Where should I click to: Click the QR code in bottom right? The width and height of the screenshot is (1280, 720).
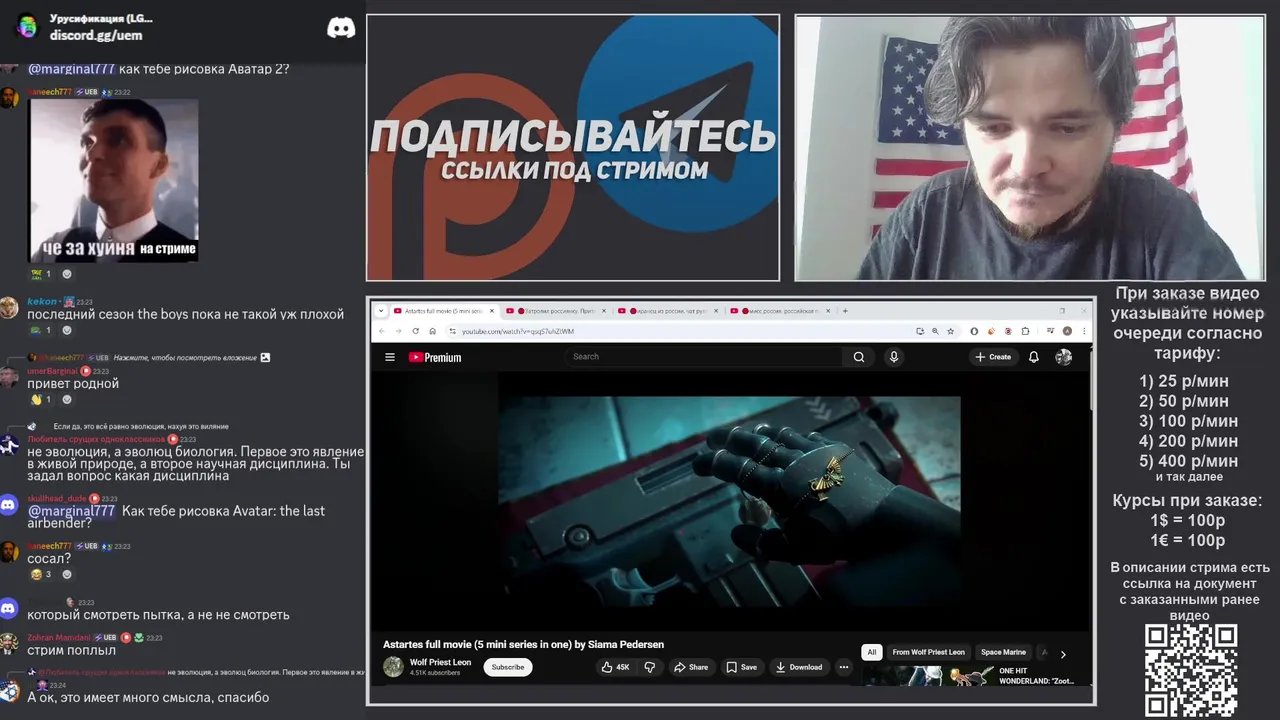click(1191, 670)
